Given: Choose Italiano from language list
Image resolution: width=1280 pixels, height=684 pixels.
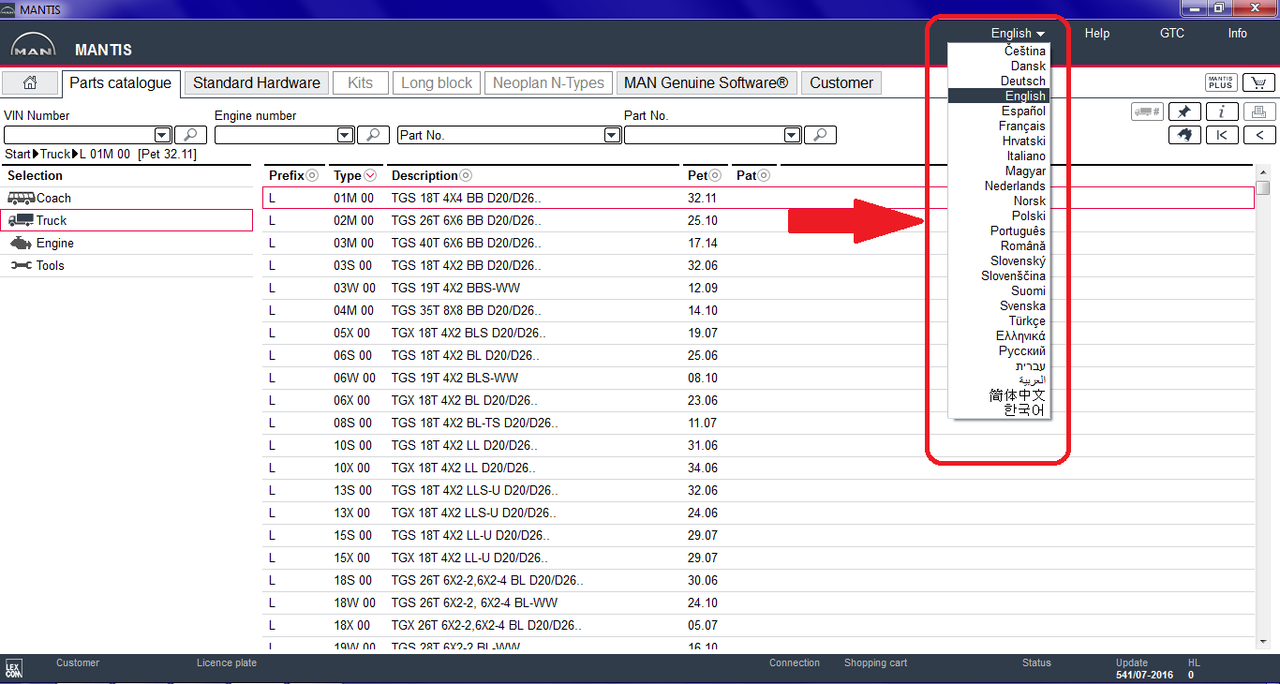Looking at the screenshot, I should pyautogui.click(x=999, y=156).
